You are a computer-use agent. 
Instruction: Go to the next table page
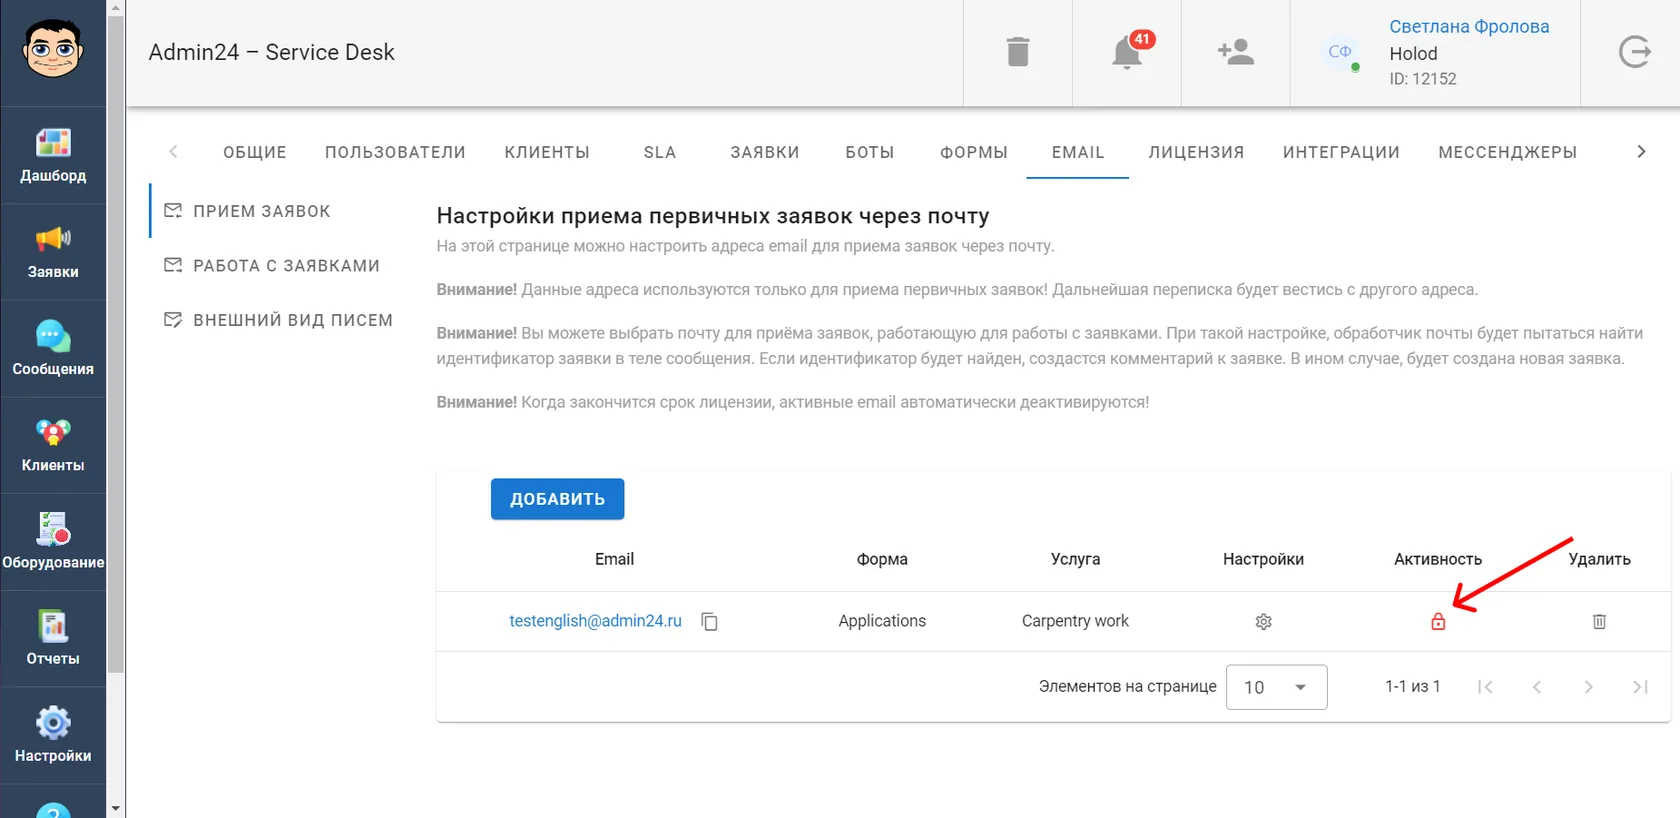click(1588, 687)
